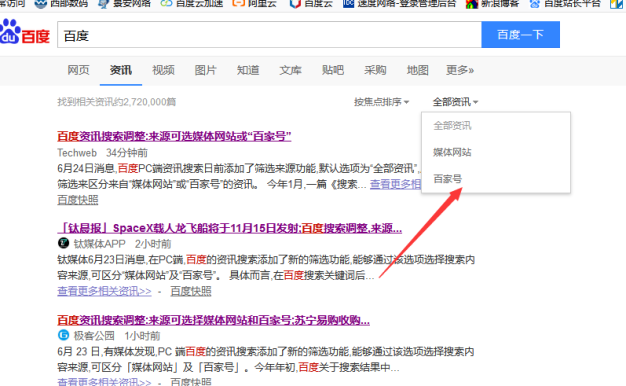Click the 34分钟前 timestamp
This screenshot has height=386, width=626.
pyautogui.click(x=127, y=153)
